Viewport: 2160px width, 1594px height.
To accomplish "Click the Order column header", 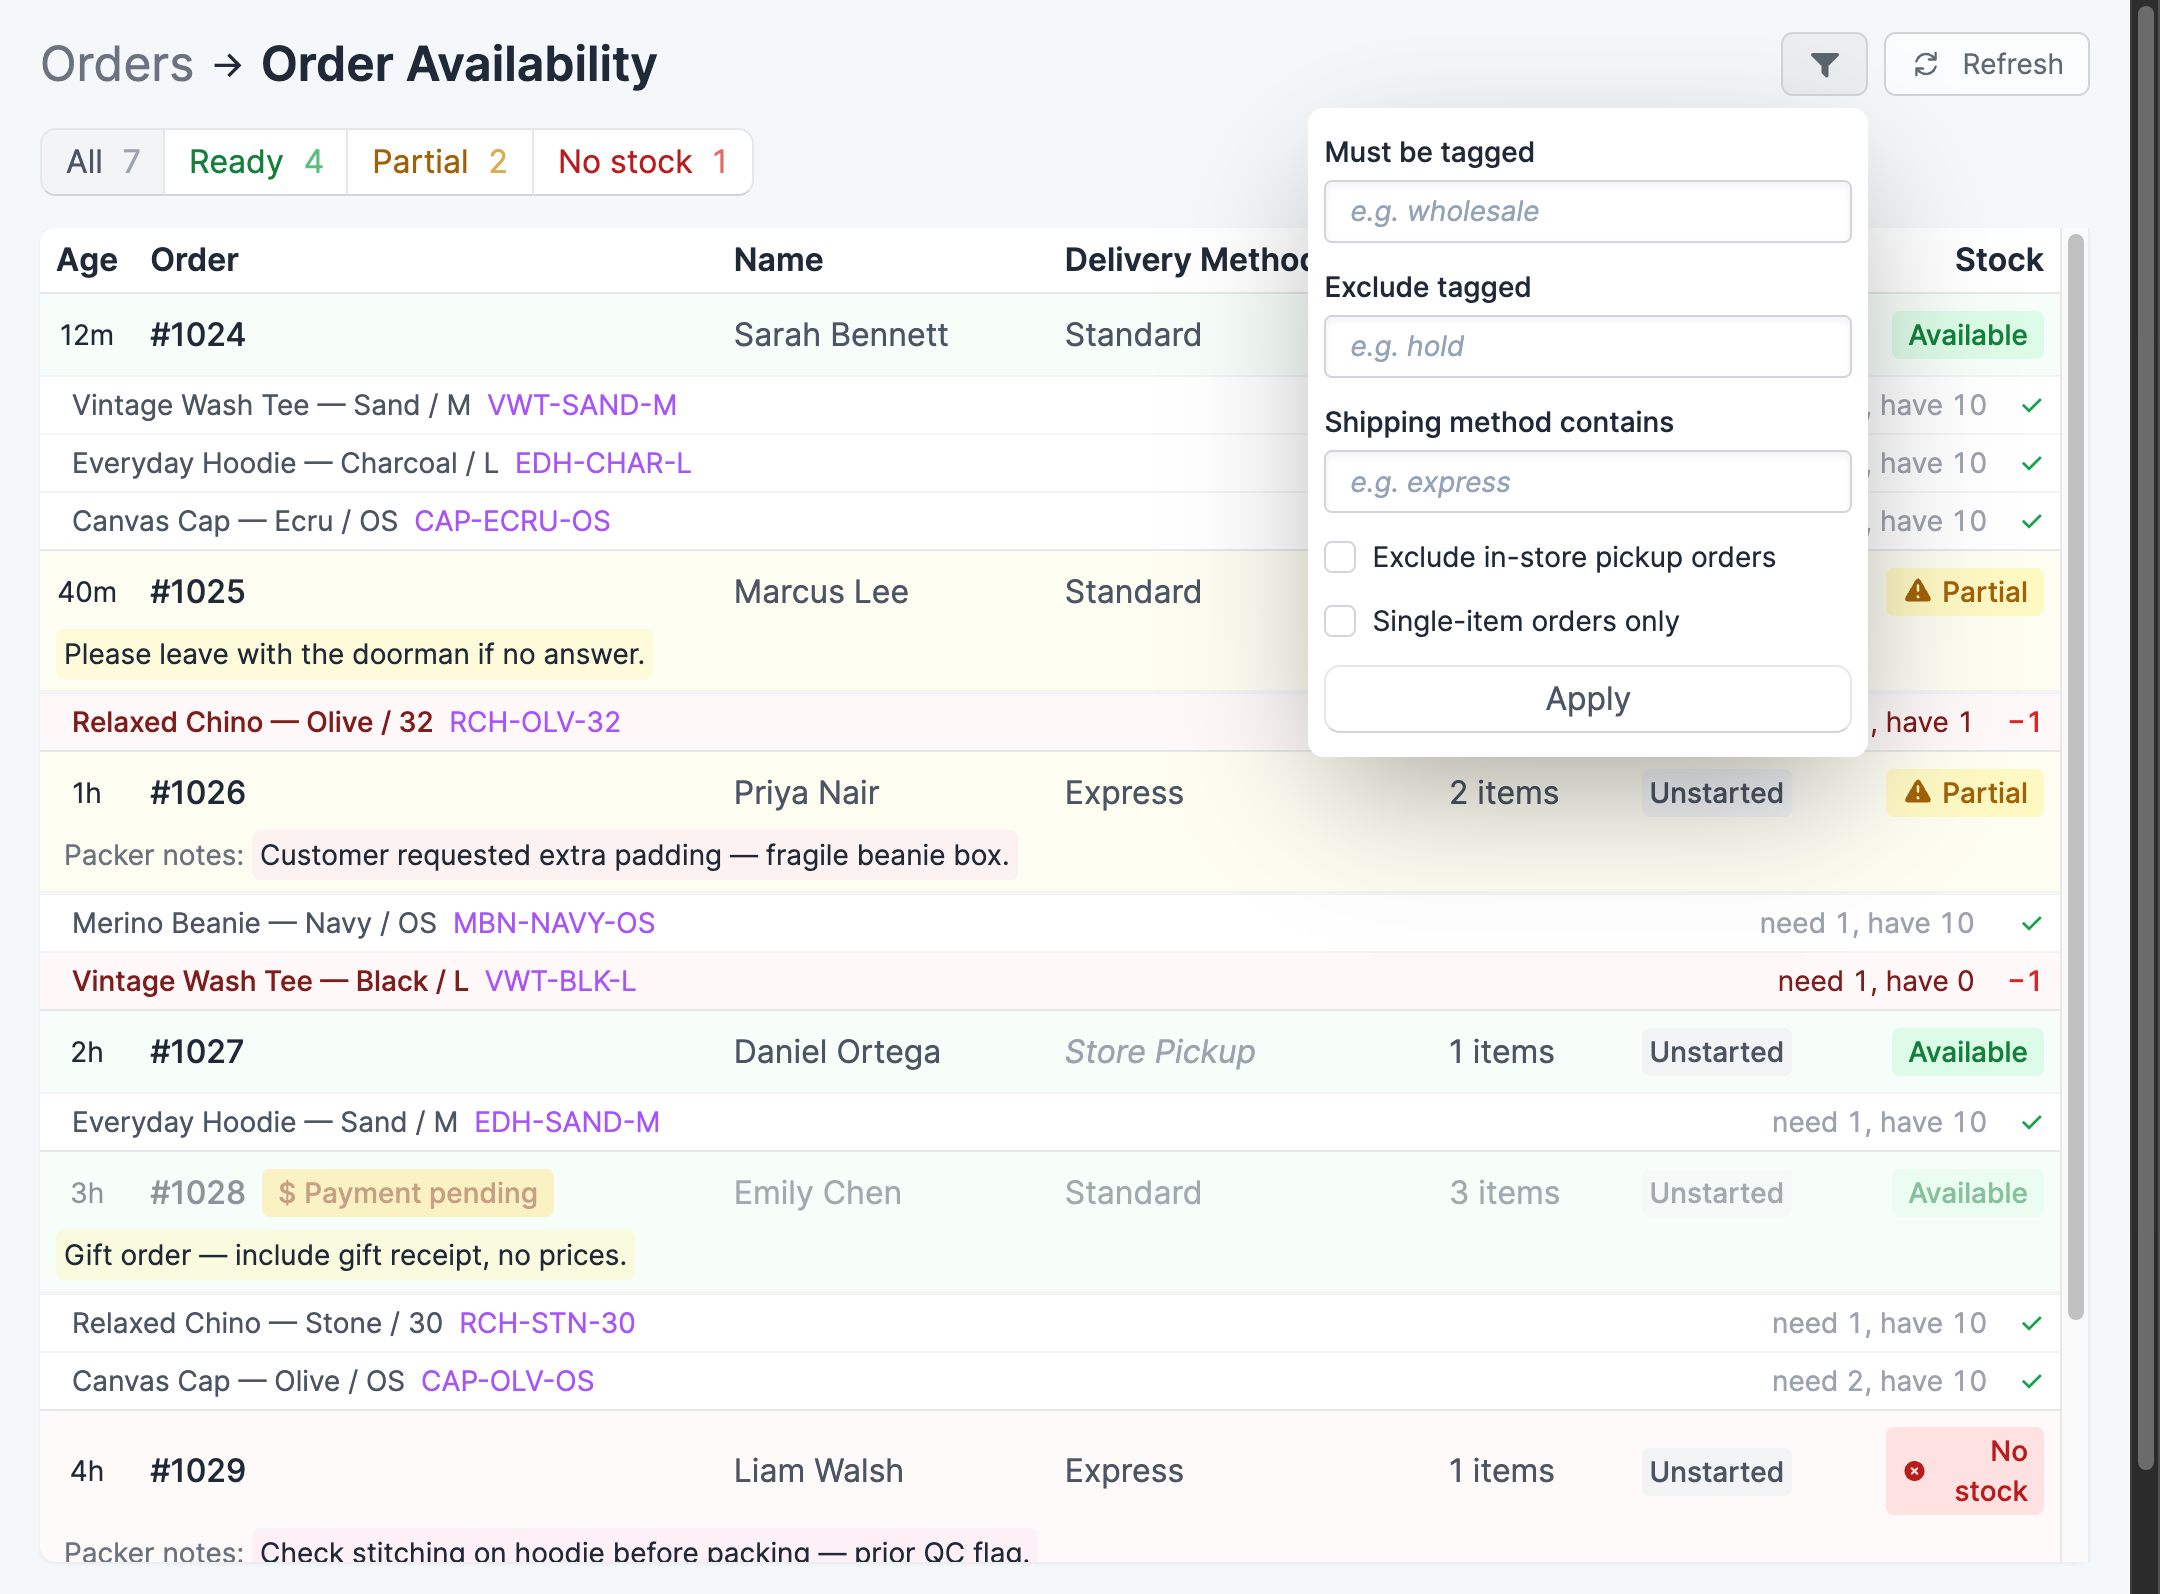I will coord(194,260).
